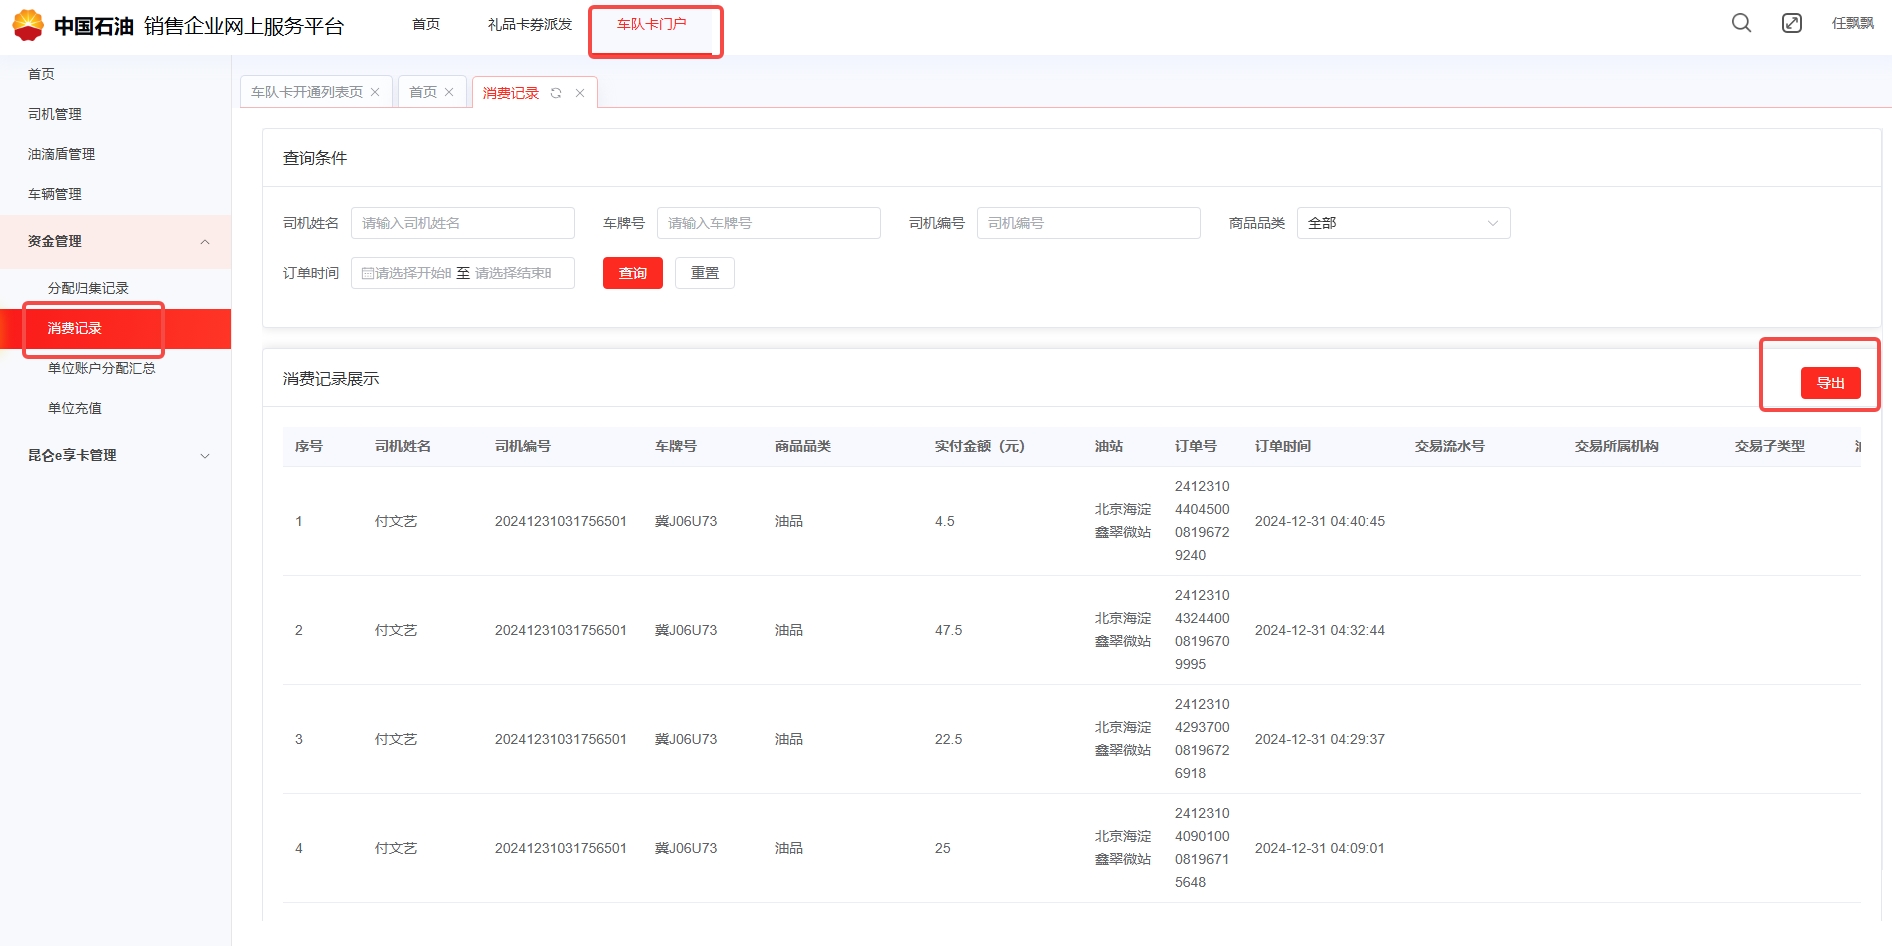Close the 首页 tab
Viewport: 1892px width, 946px height.
(x=449, y=92)
